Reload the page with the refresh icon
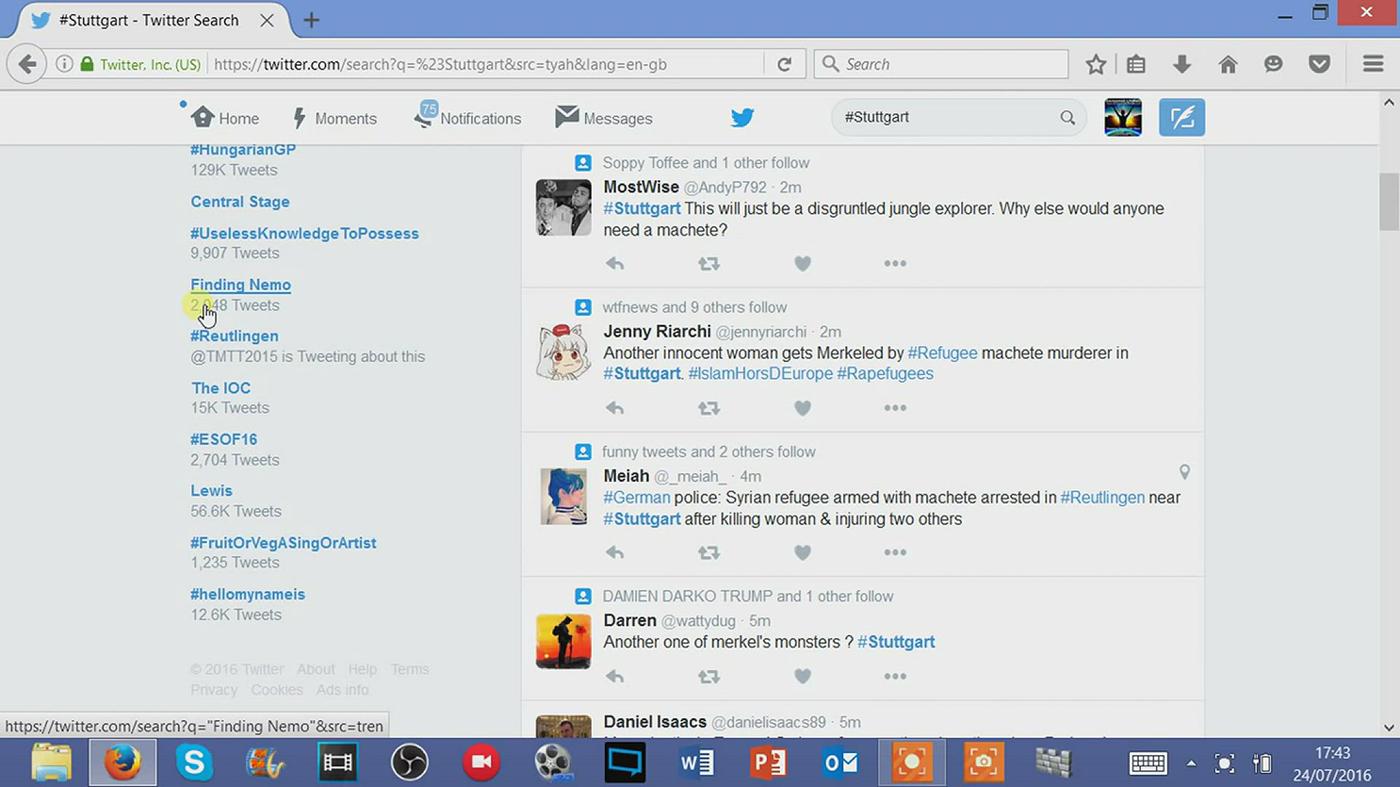 pyautogui.click(x=785, y=65)
